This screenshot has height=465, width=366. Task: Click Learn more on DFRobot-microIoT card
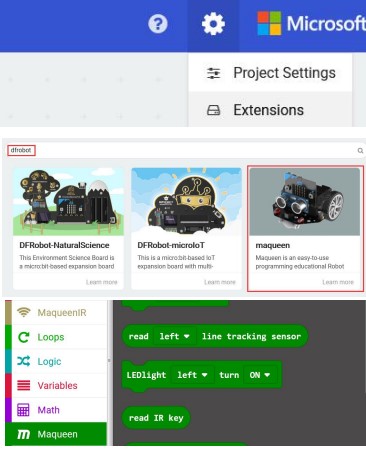(x=220, y=282)
